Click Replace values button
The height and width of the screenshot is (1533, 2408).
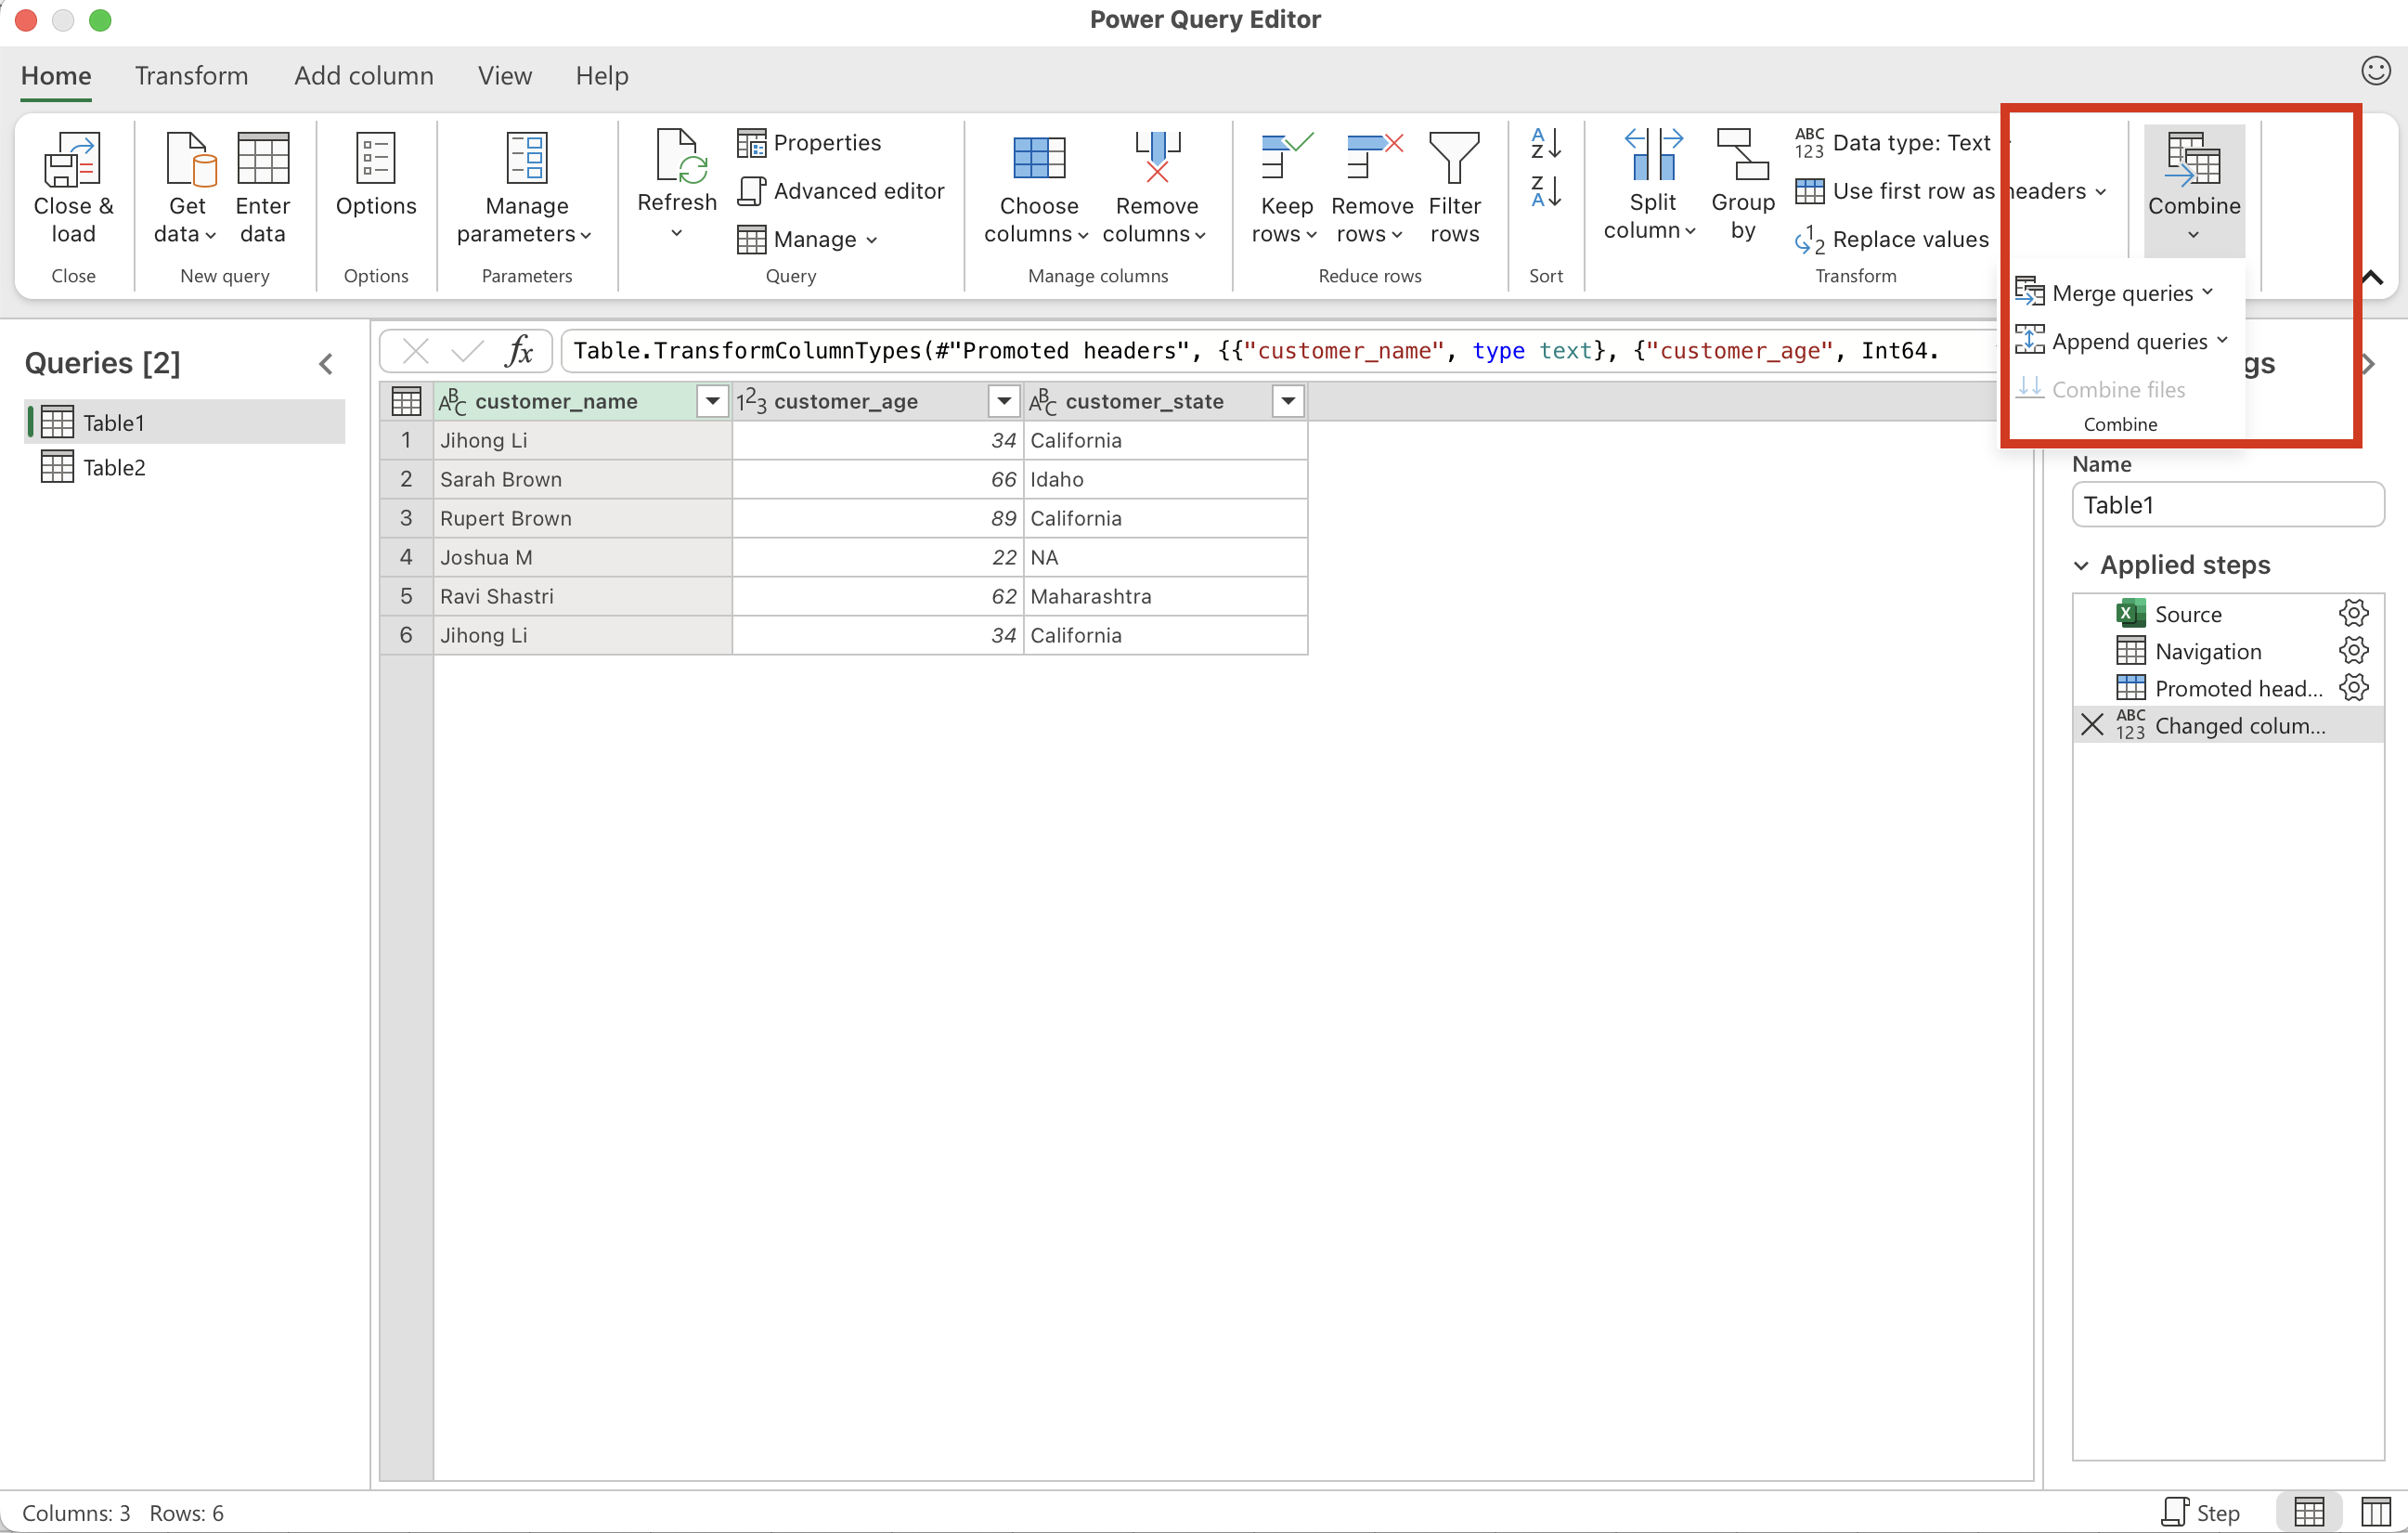coord(1892,239)
